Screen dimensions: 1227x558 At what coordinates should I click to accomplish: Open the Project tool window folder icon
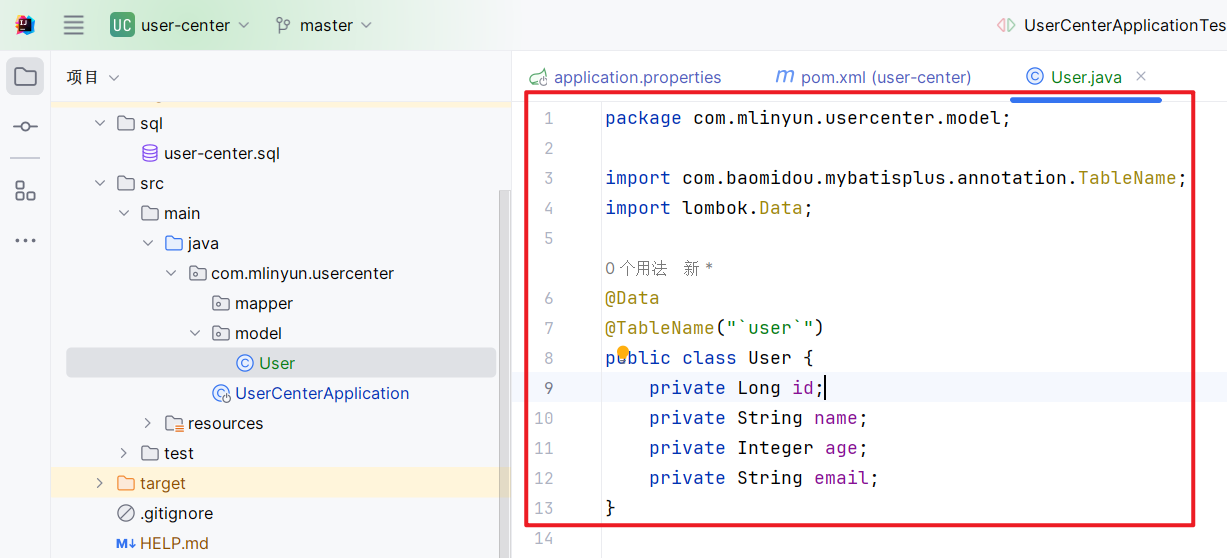(25, 77)
